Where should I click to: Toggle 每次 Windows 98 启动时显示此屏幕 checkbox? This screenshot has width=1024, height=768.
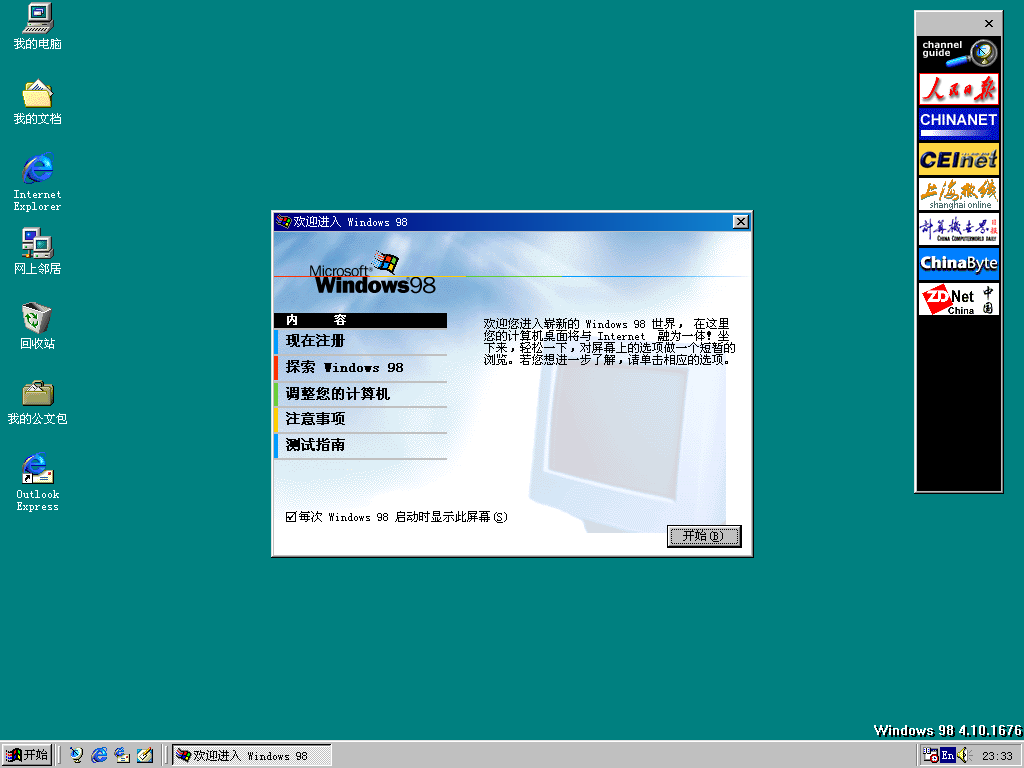(x=291, y=517)
